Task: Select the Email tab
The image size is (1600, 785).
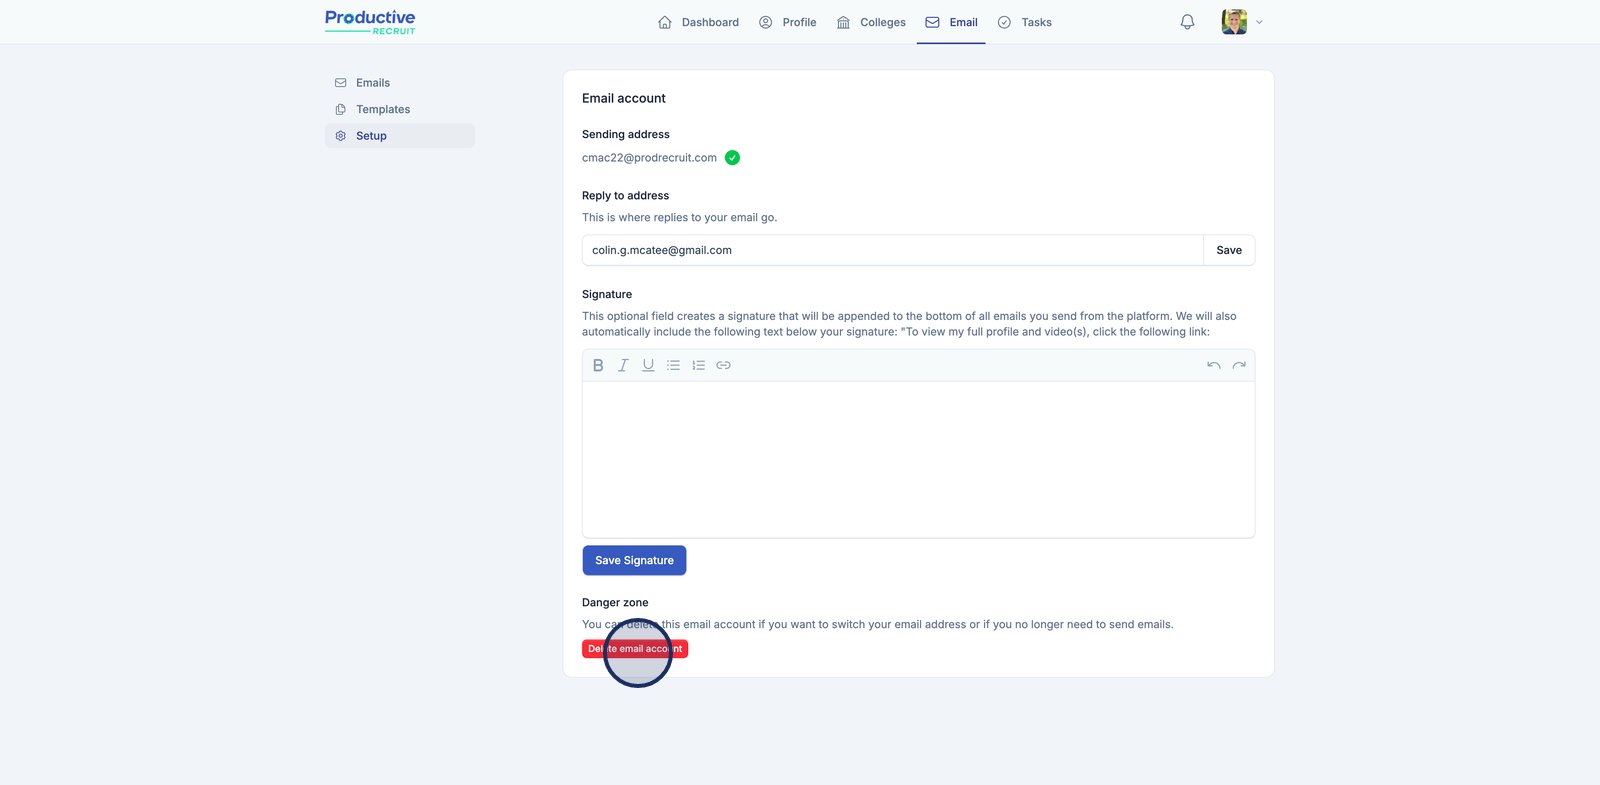Action: tap(951, 22)
